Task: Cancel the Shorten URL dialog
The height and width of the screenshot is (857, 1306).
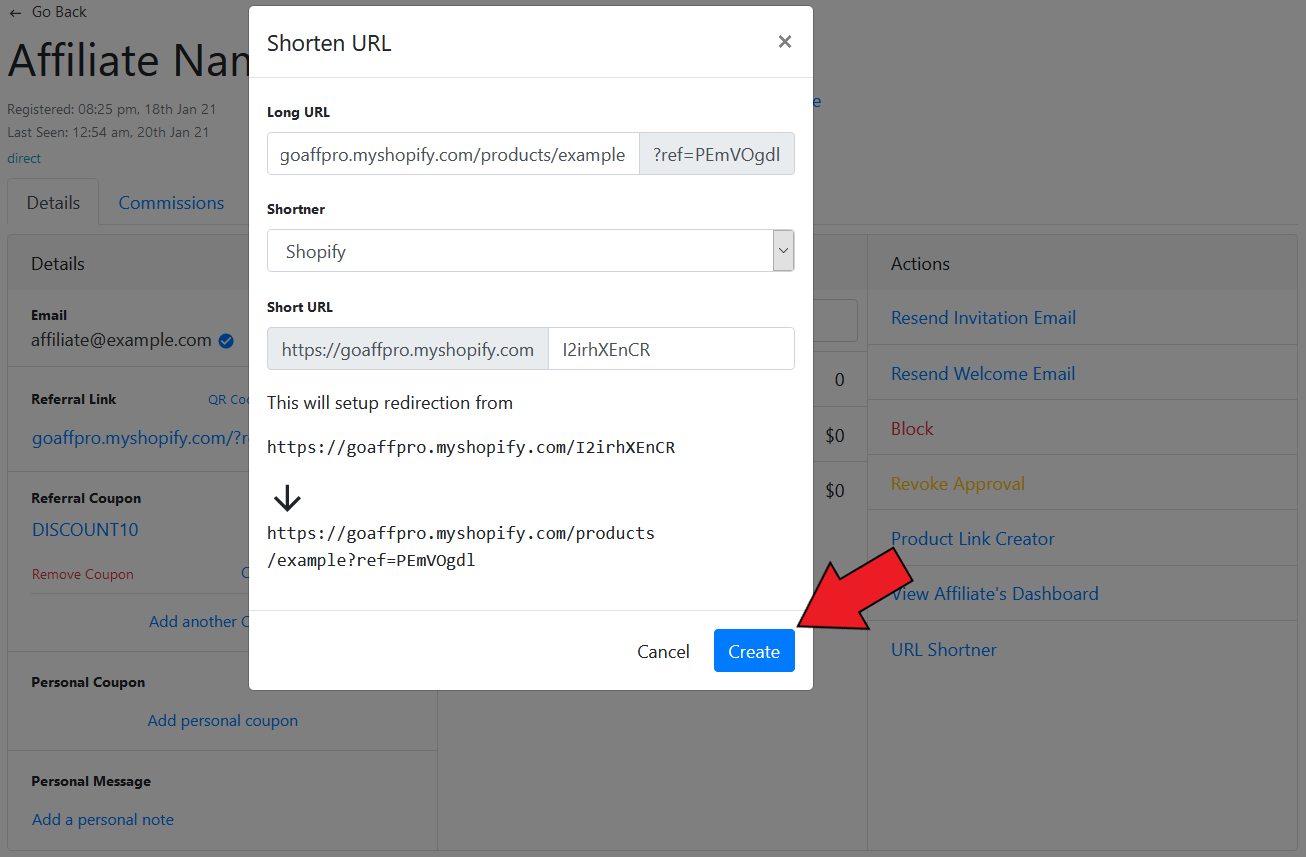Action: [663, 651]
